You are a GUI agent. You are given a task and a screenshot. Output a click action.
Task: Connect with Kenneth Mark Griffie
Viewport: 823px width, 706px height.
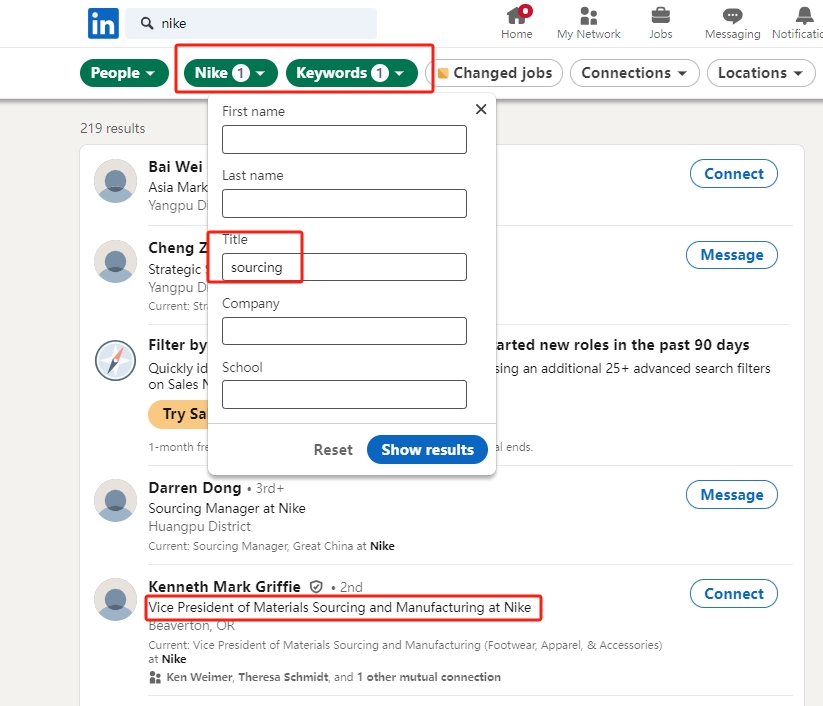point(733,594)
